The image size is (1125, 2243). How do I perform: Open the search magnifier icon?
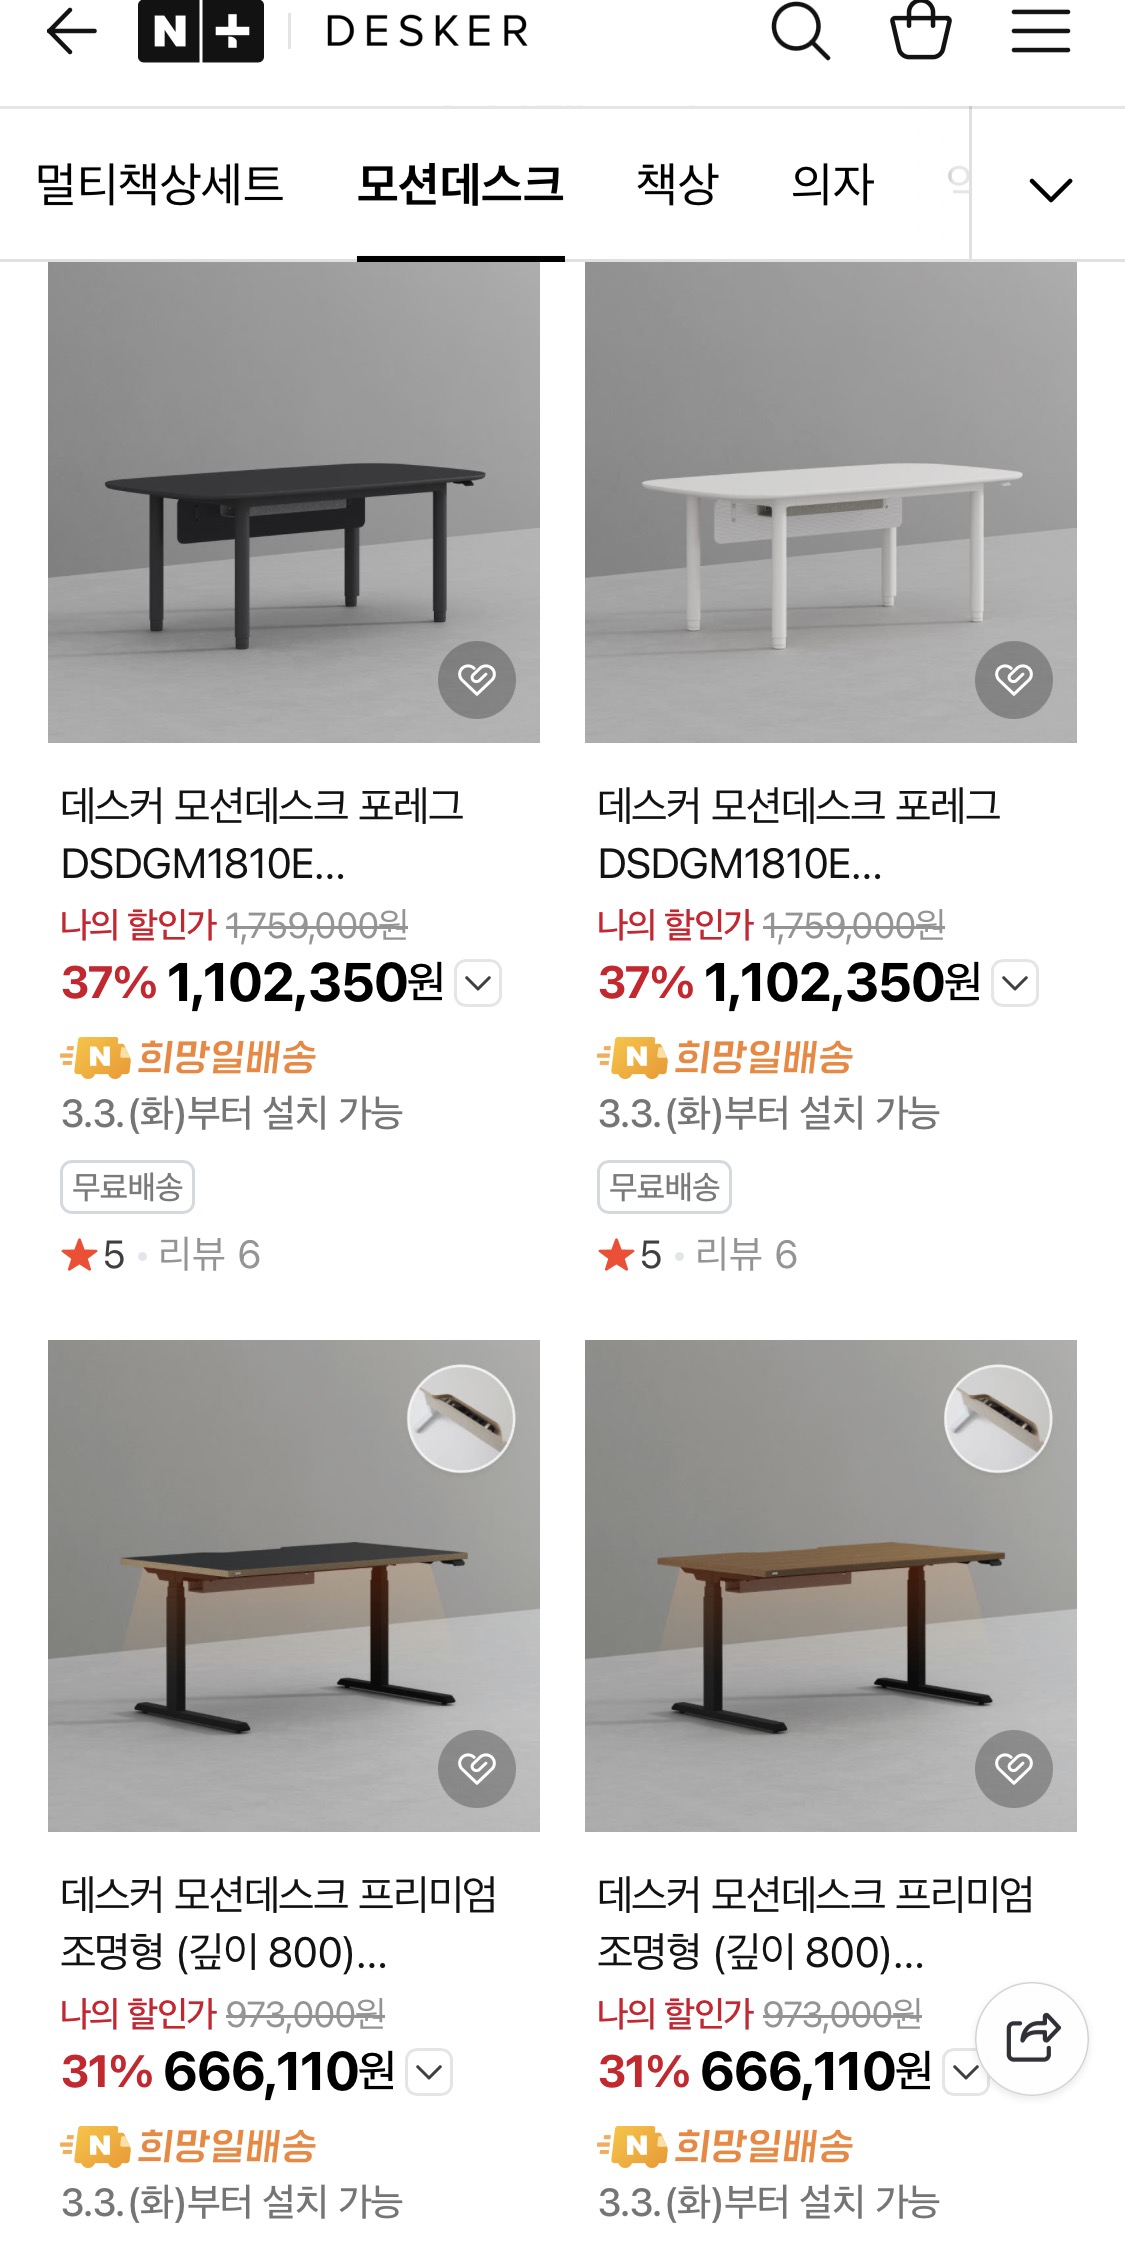pos(800,32)
